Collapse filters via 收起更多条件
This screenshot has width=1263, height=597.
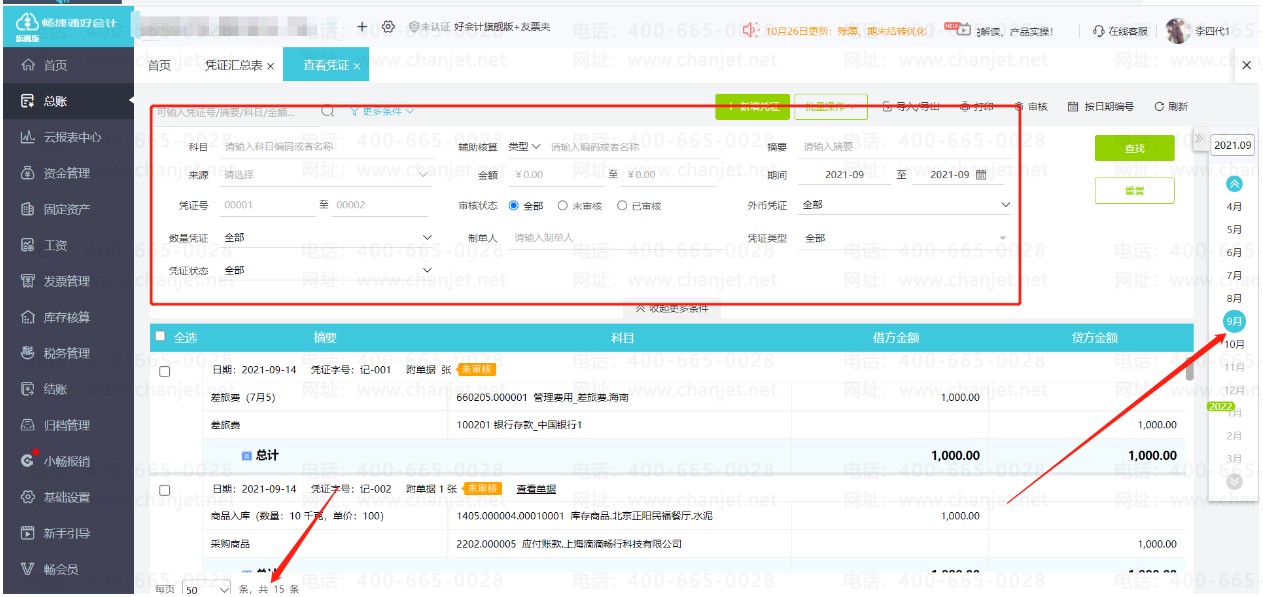[x=672, y=308]
